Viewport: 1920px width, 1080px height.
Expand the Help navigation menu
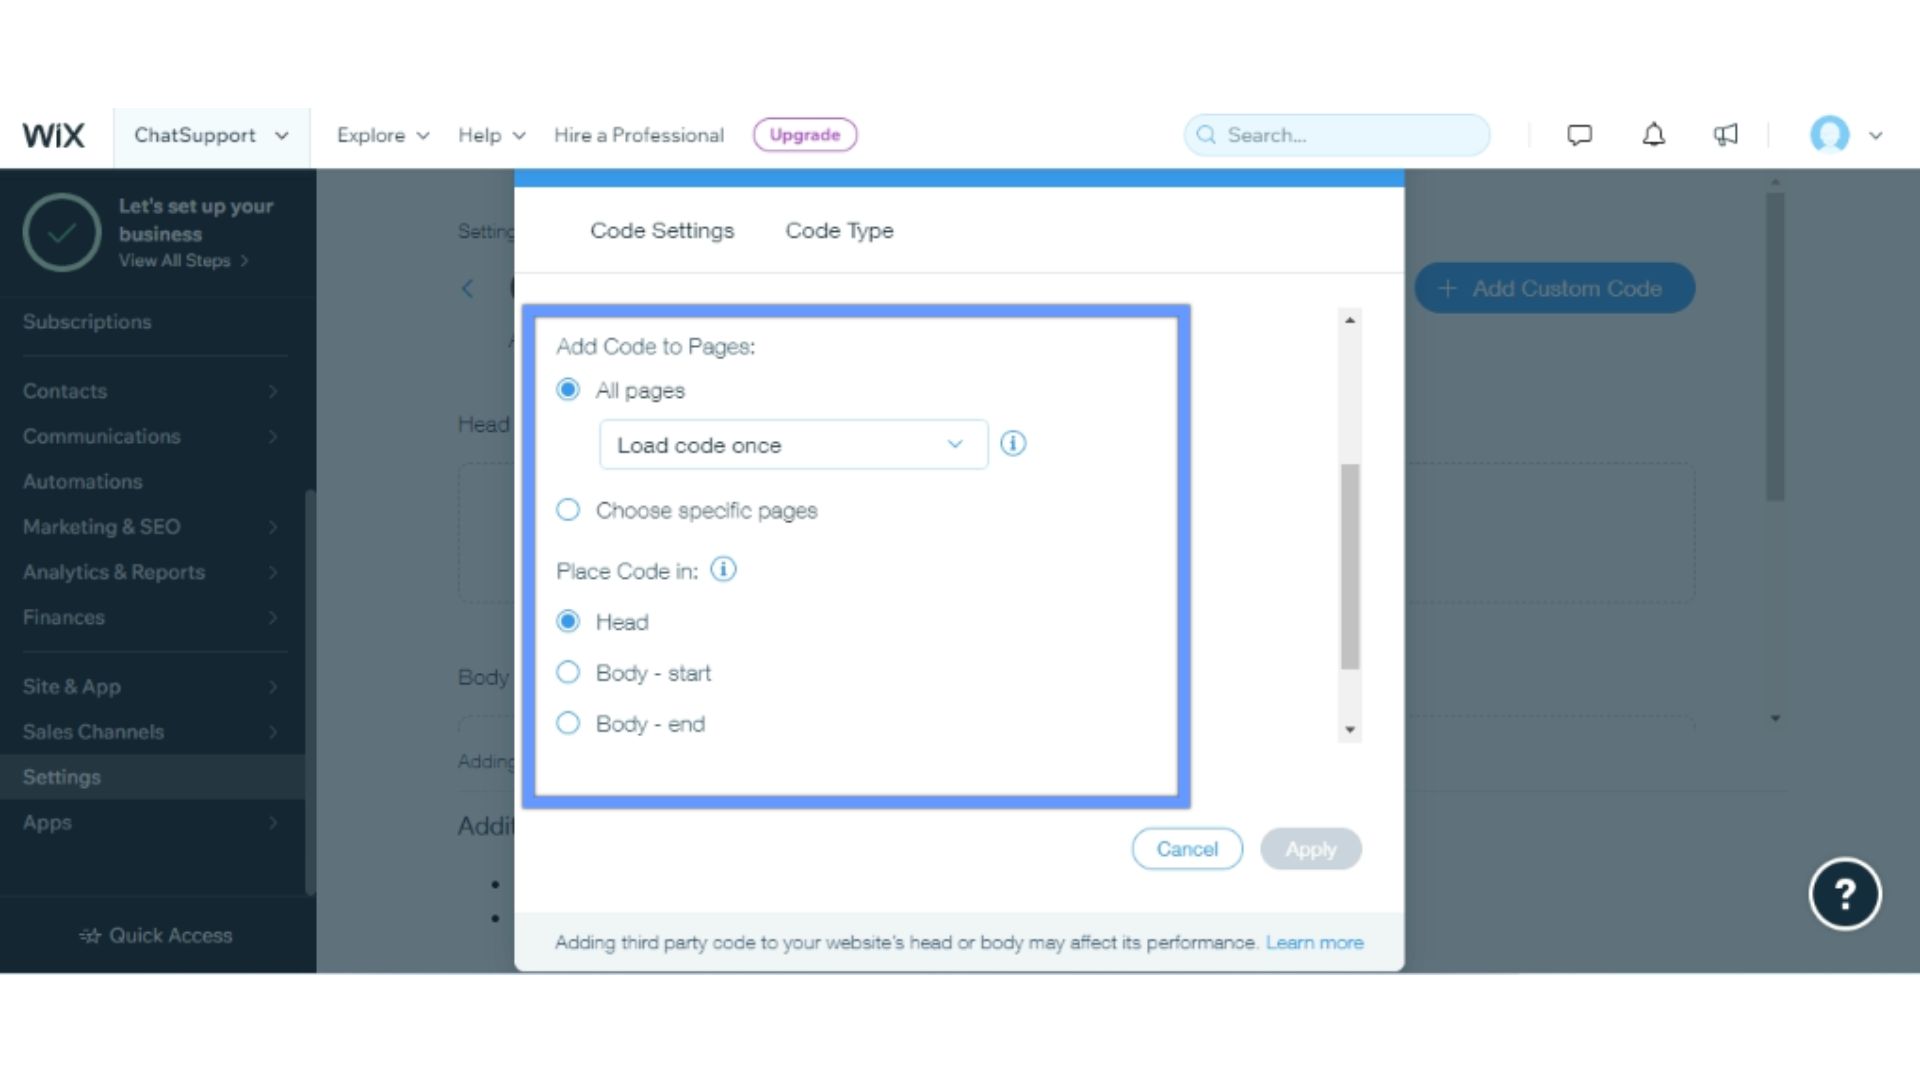[x=493, y=133]
